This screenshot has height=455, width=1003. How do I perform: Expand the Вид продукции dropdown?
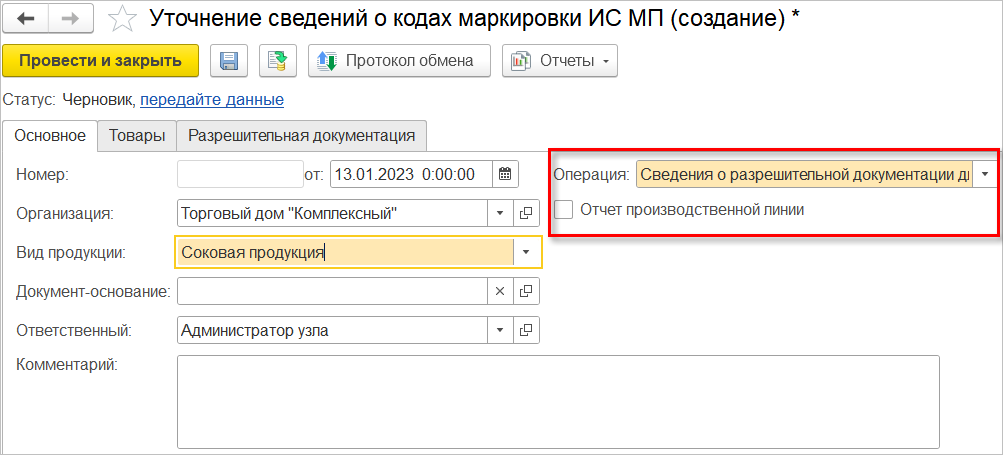527,252
